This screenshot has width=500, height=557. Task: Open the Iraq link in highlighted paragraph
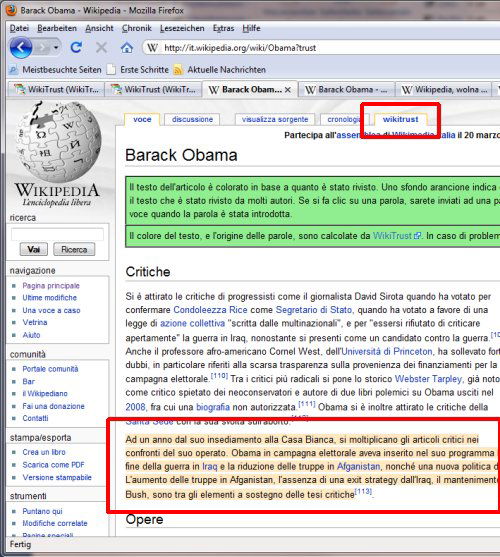click(210, 466)
